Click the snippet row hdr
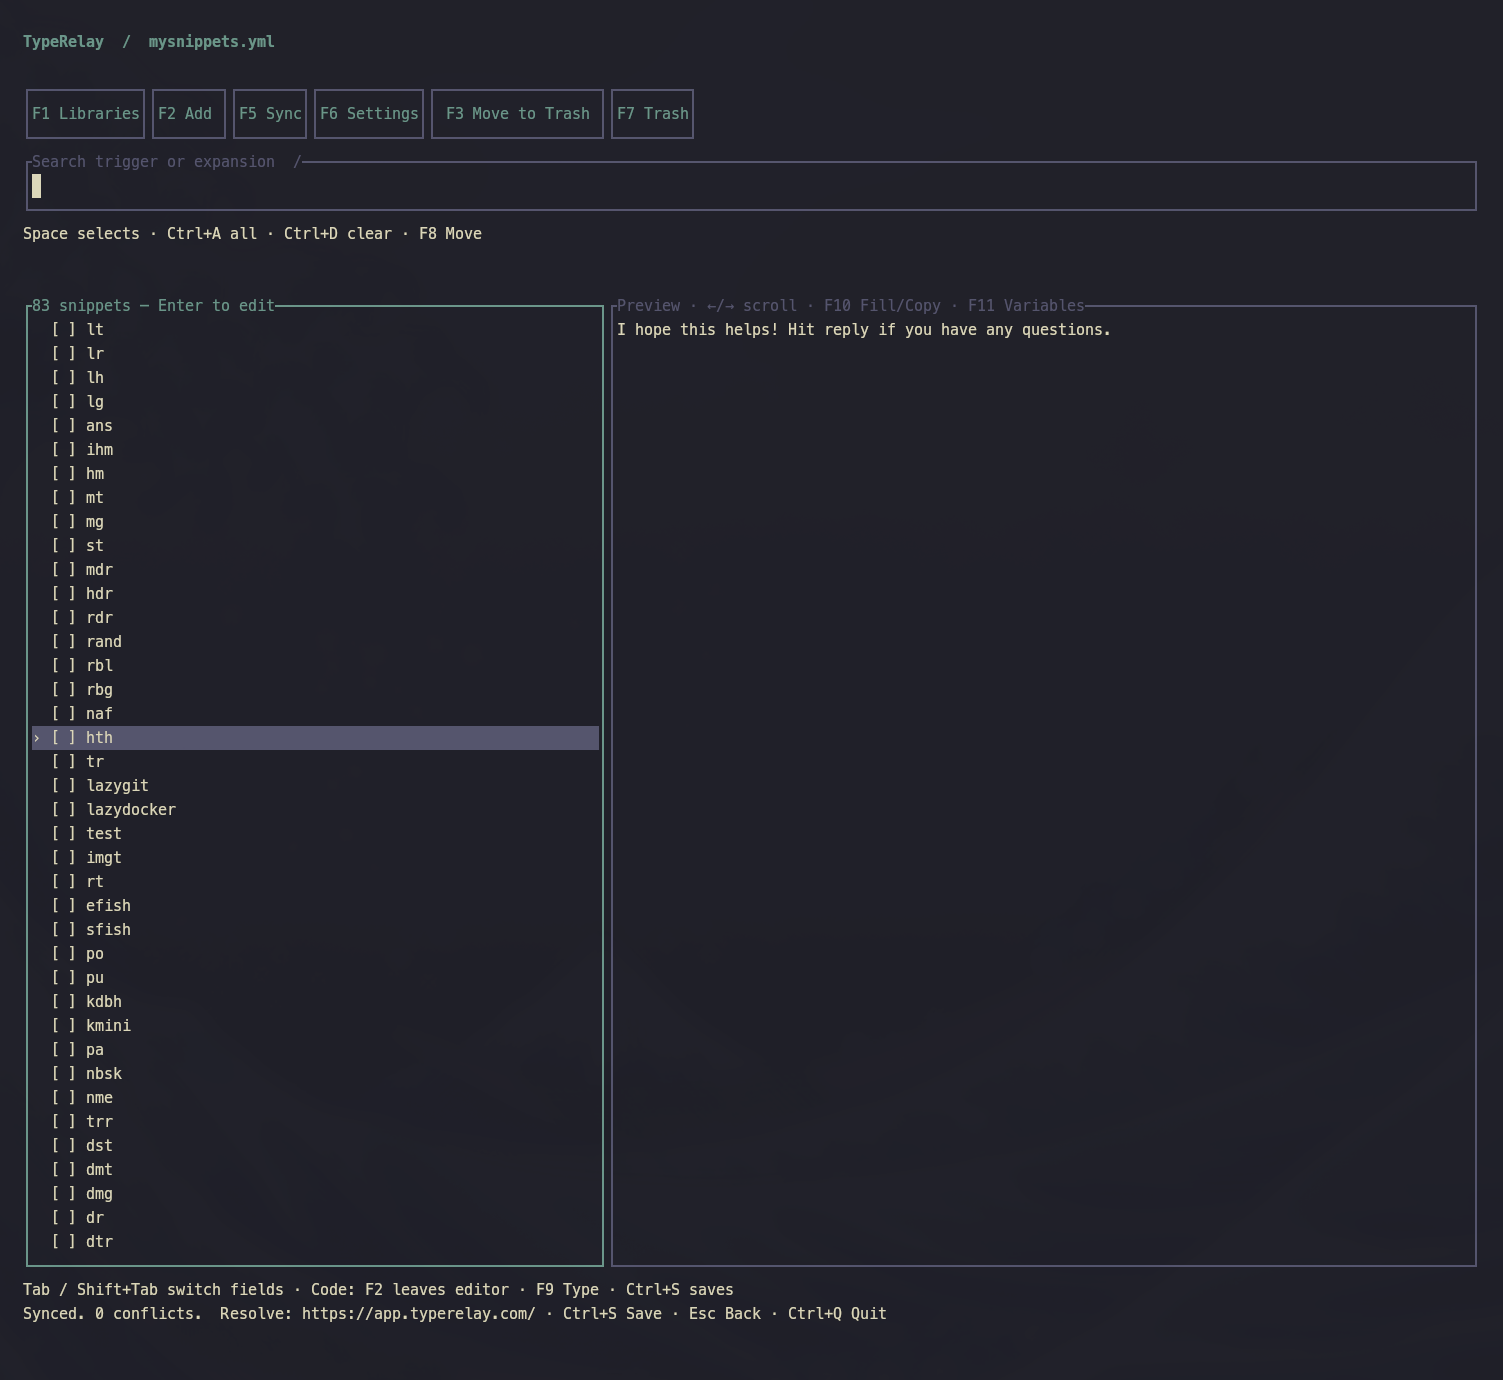The width and height of the screenshot is (1503, 1380). pos(315,594)
